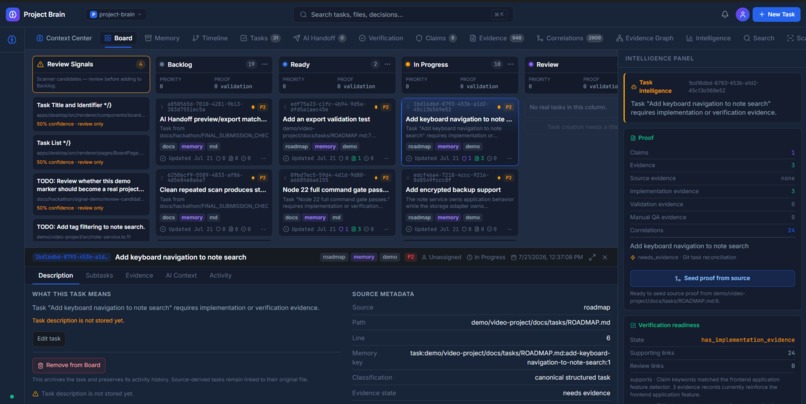The height and width of the screenshot is (404, 806).
Task: Go to the Correlations tab
Action: 570,38
